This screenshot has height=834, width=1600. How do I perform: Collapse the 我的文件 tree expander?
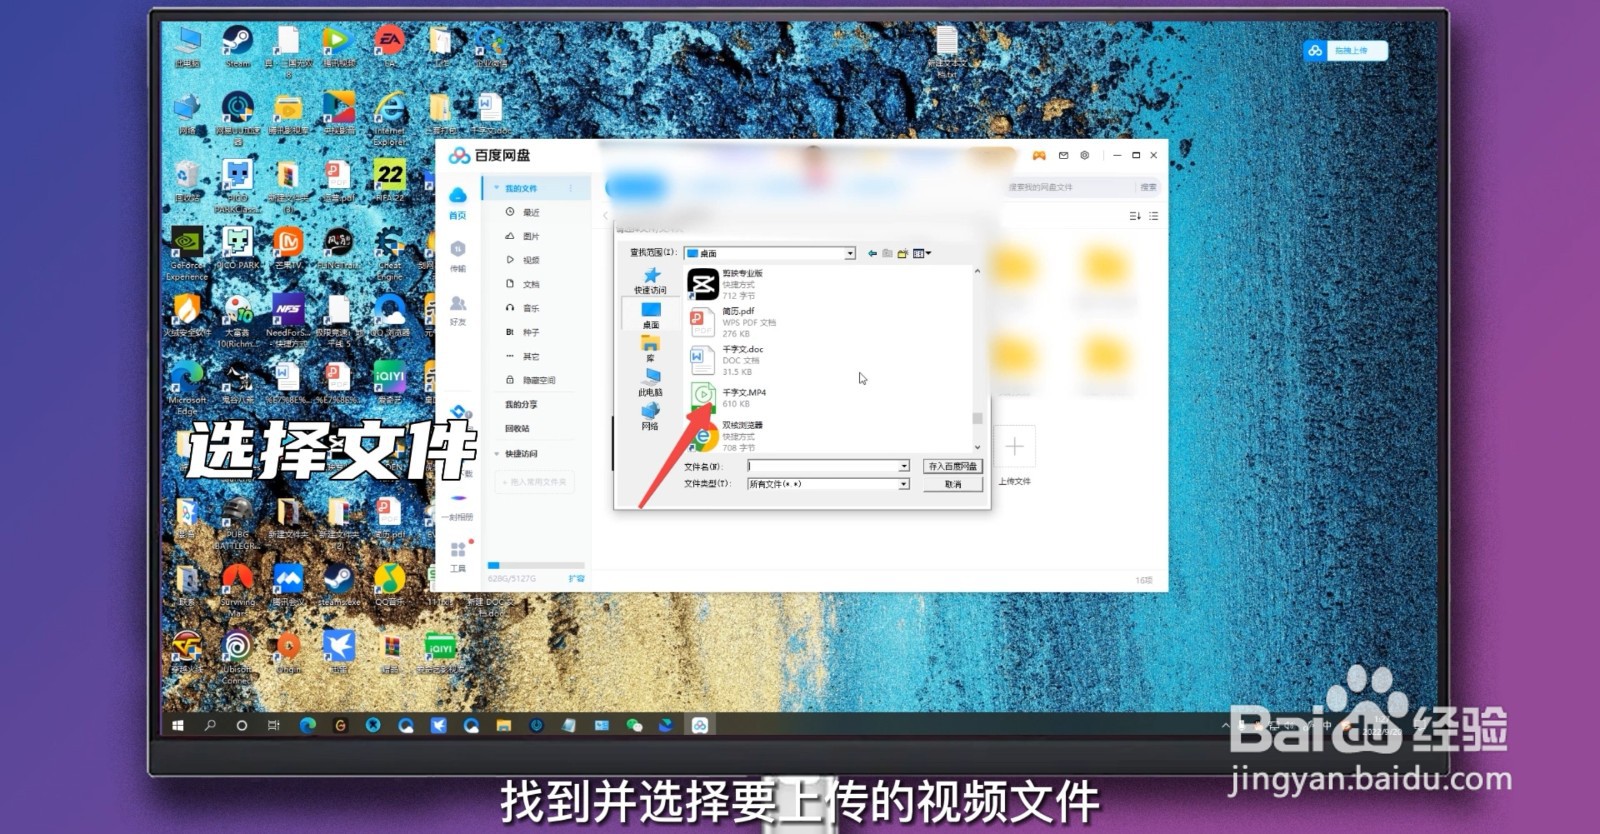[496, 188]
